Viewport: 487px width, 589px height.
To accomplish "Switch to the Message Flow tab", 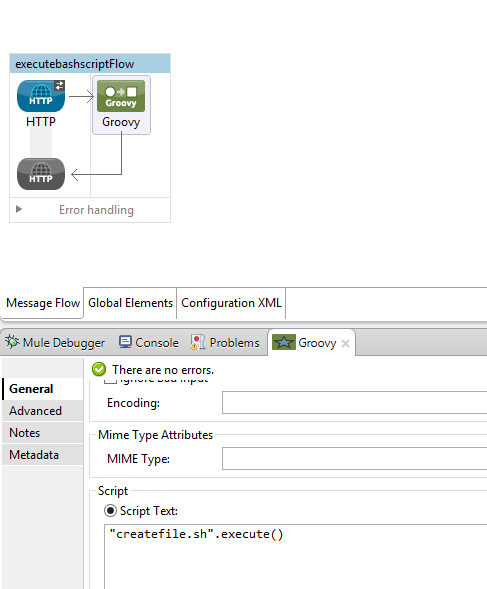I will tap(43, 303).
